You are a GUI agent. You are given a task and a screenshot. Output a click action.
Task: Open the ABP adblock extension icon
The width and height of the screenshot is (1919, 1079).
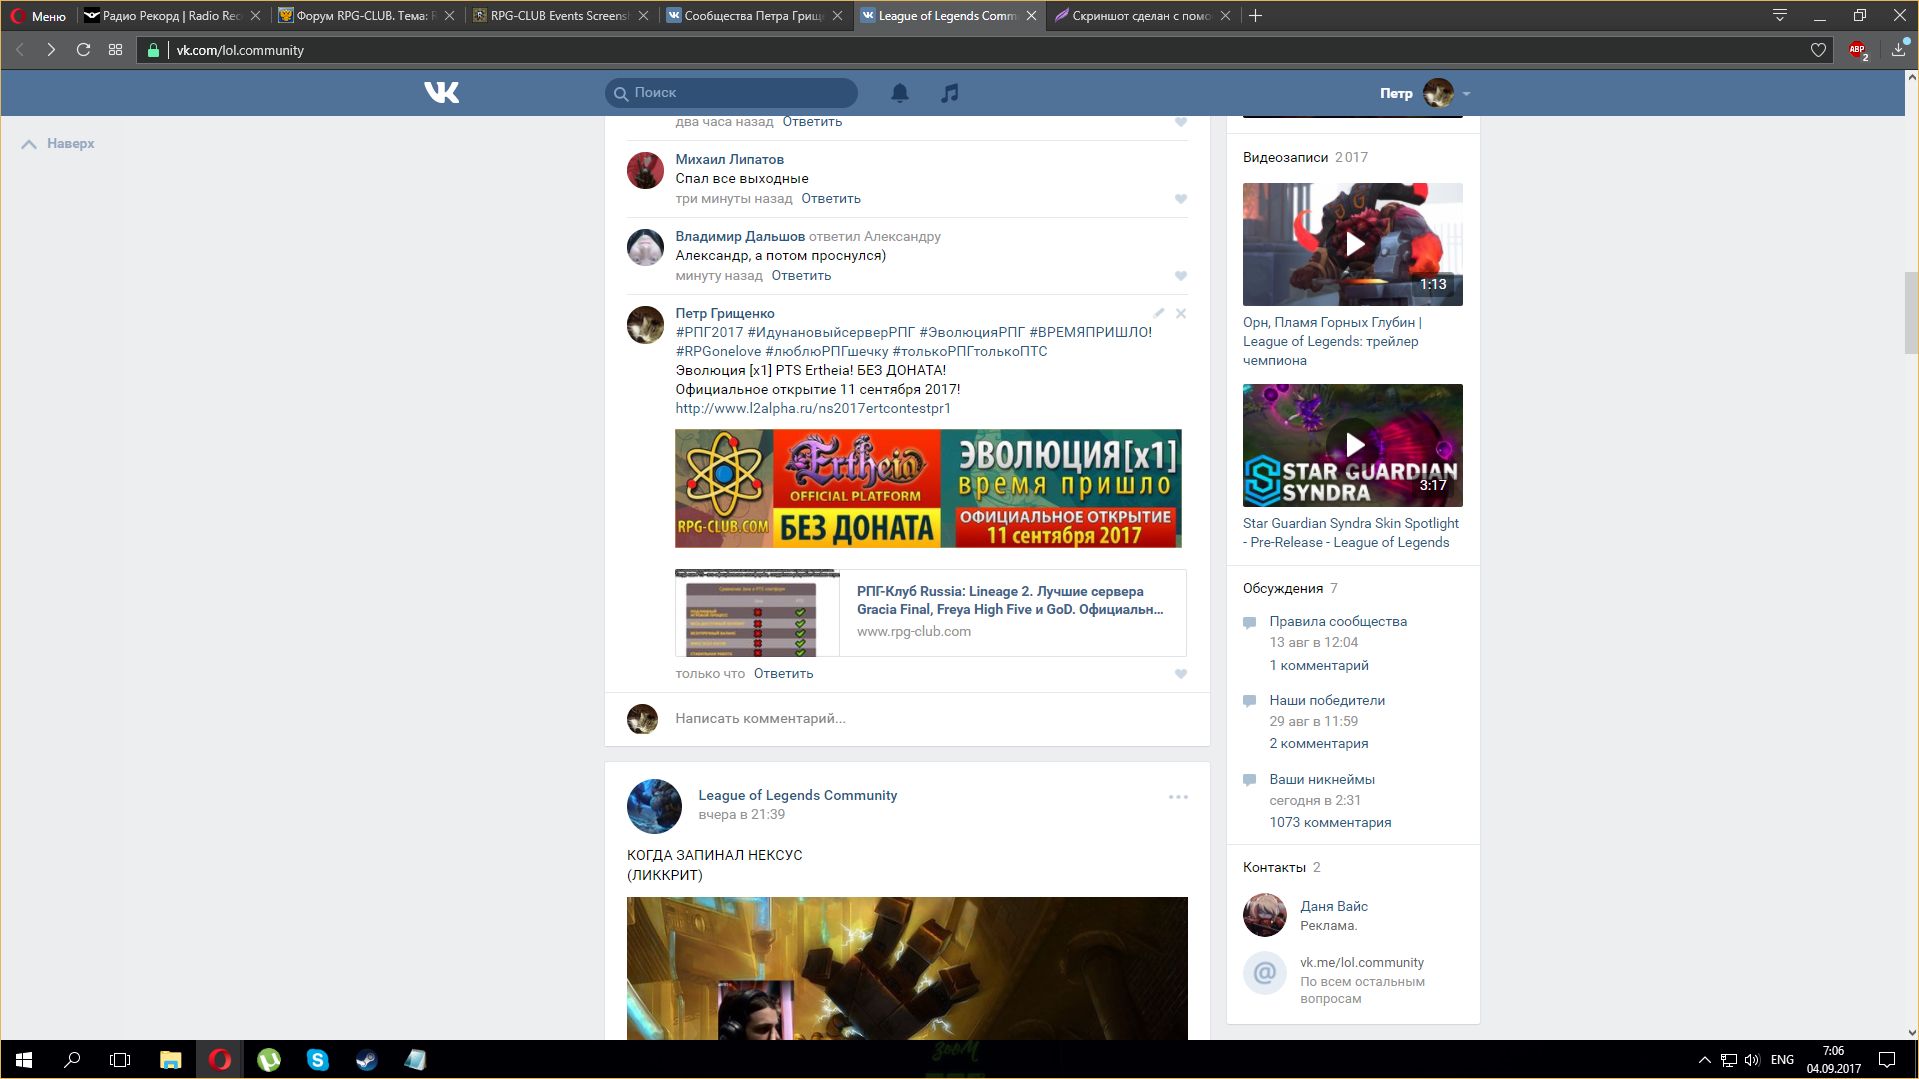coord(1858,50)
